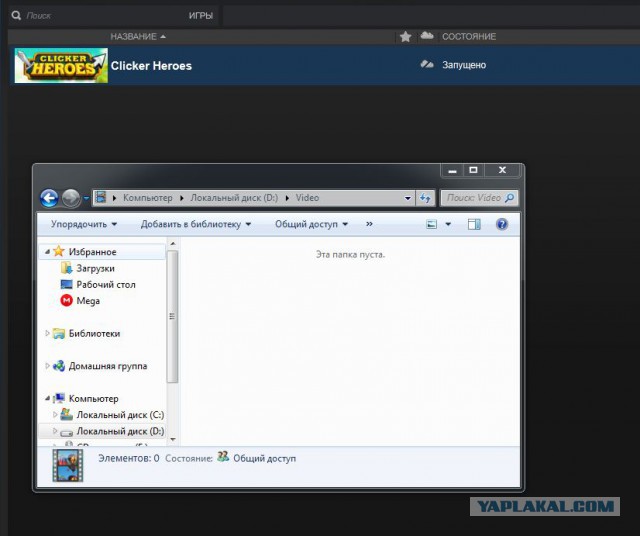Refresh the Video folder view
Viewport: 640px width, 536px height.
coord(425,198)
